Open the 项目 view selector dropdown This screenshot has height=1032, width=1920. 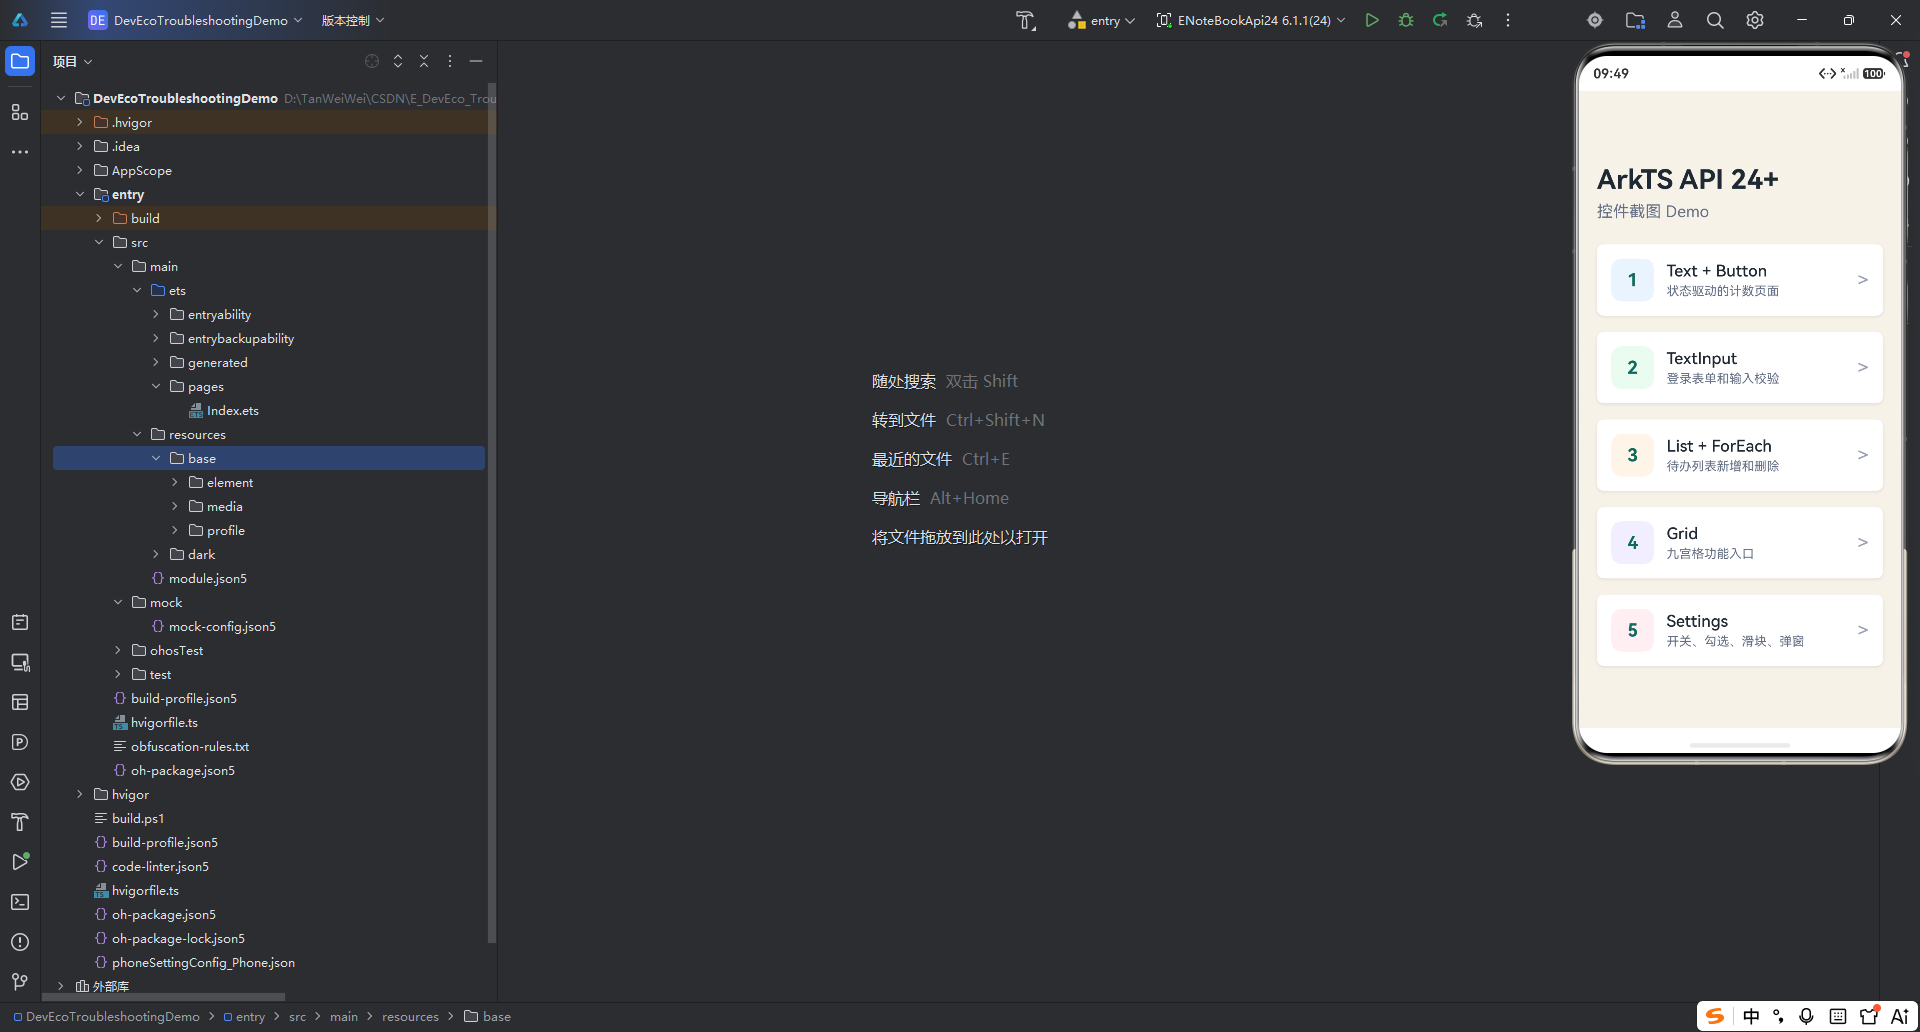click(x=72, y=61)
